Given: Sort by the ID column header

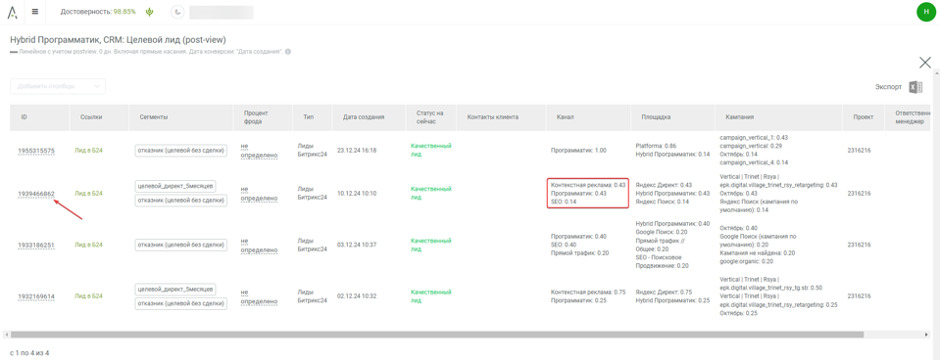Looking at the screenshot, I should click(24, 117).
